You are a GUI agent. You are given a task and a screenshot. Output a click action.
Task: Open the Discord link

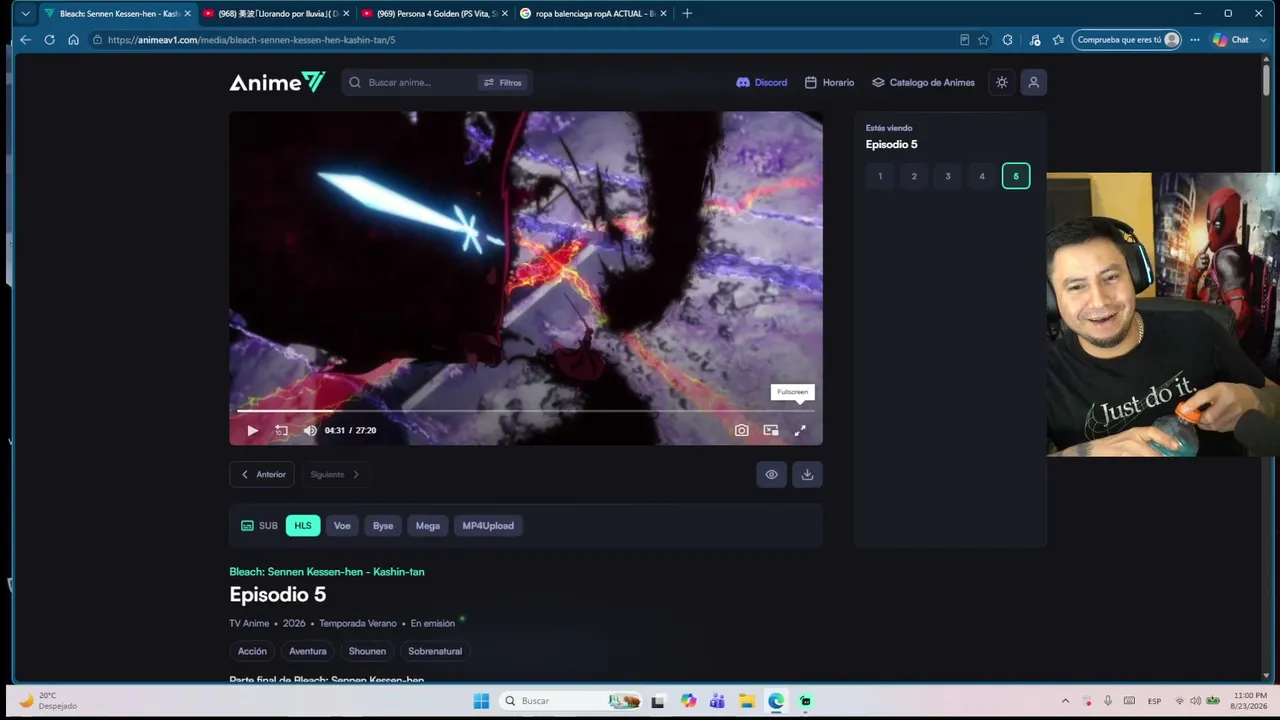point(762,83)
